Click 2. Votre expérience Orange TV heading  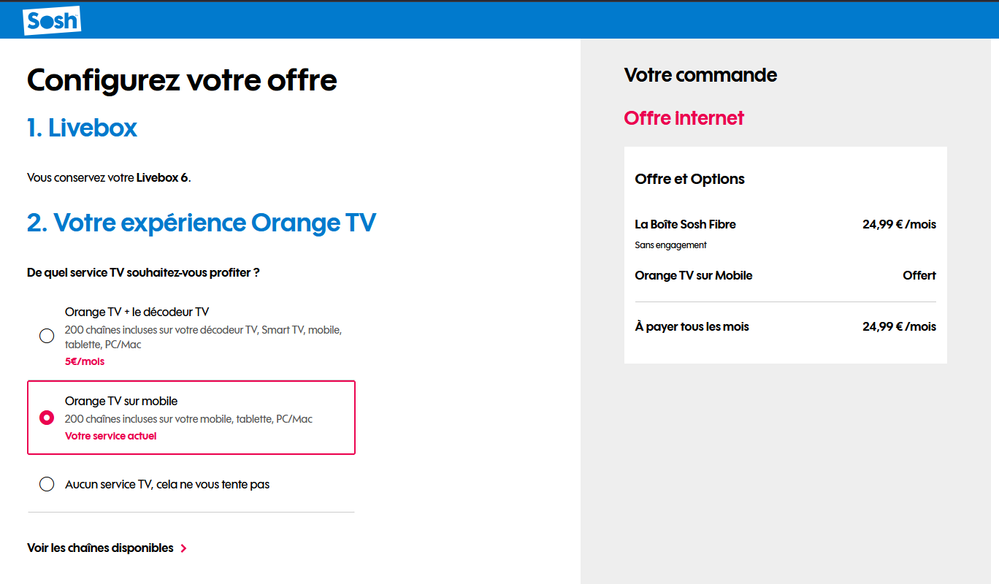pos(201,223)
